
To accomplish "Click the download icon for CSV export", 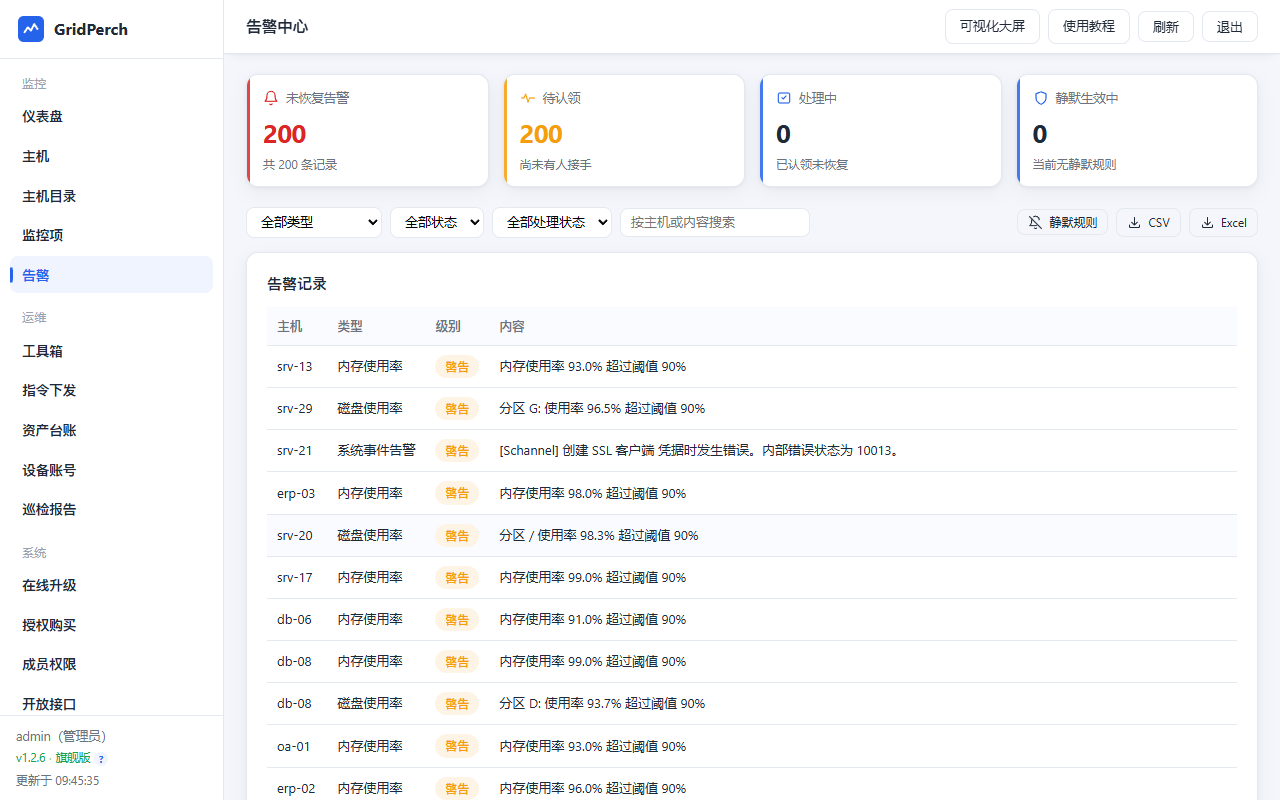I will pyautogui.click(x=1134, y=222).
